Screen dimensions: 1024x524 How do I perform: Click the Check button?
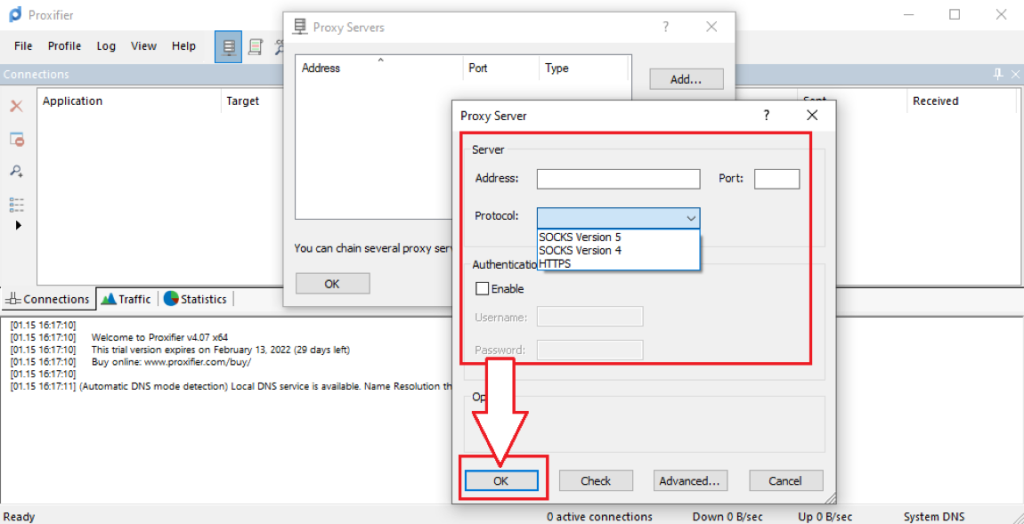coord(595,481)
